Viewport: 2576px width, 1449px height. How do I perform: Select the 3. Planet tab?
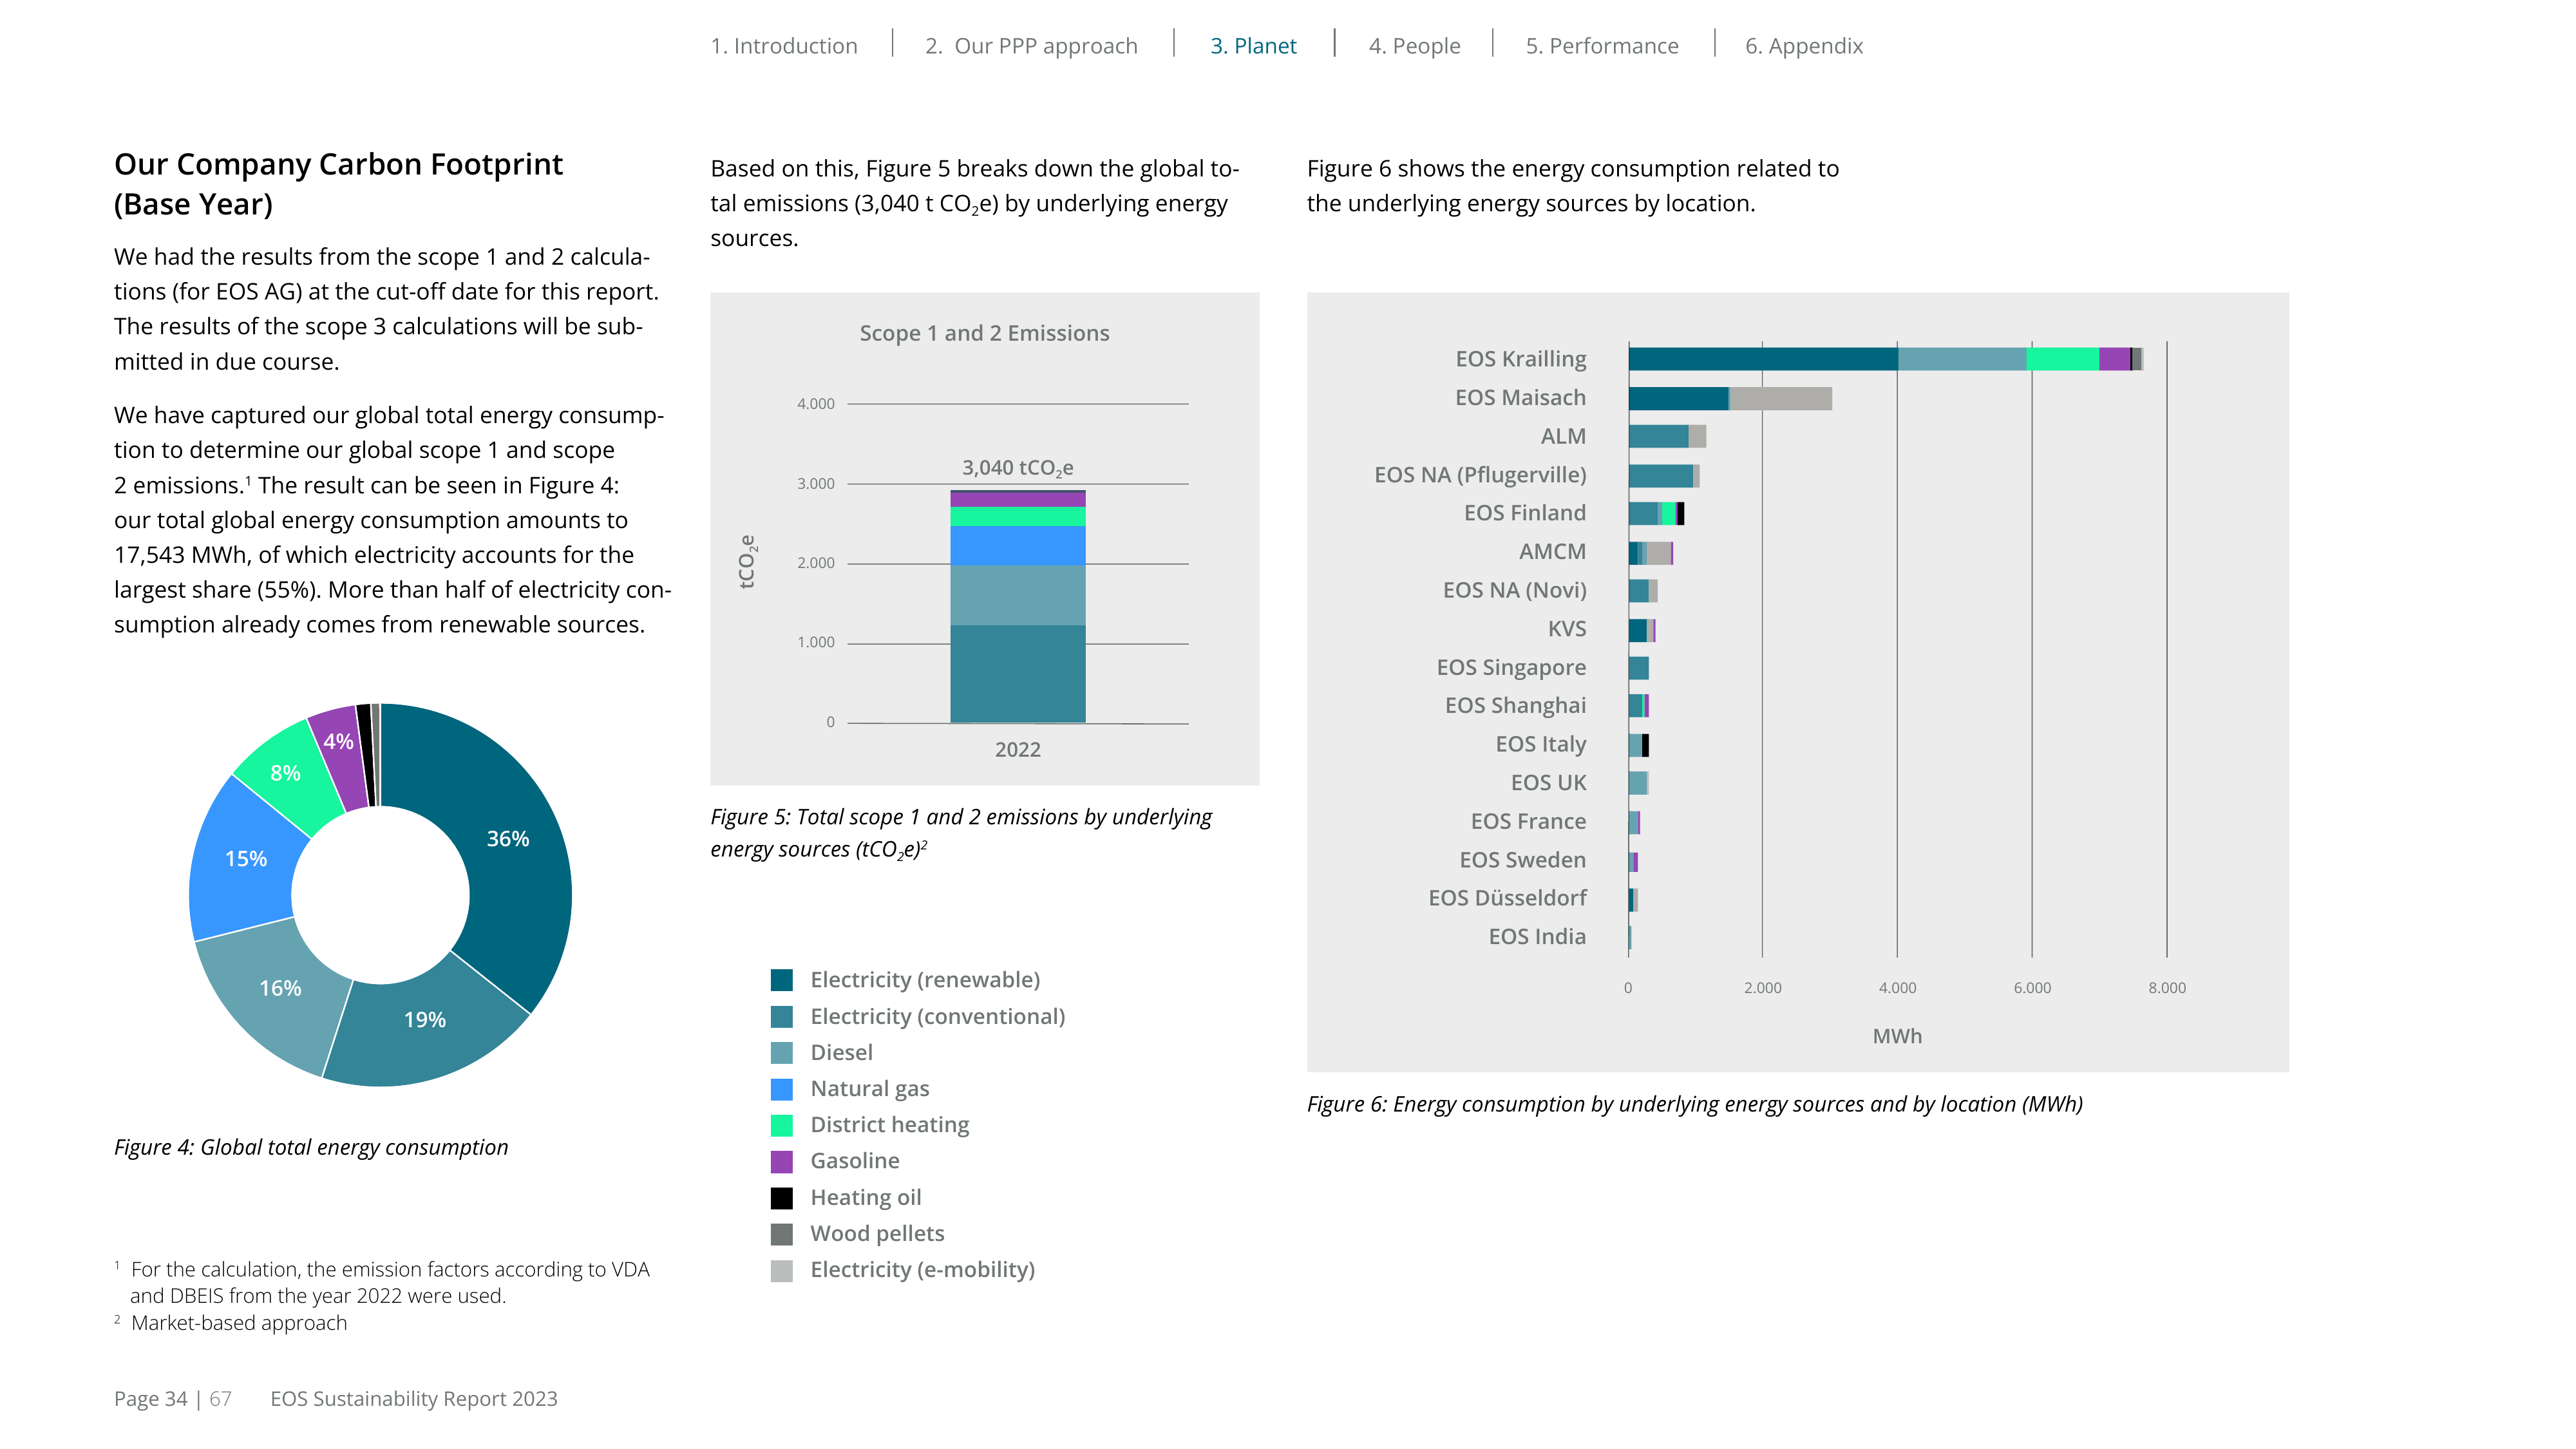tap(1253, 46)
